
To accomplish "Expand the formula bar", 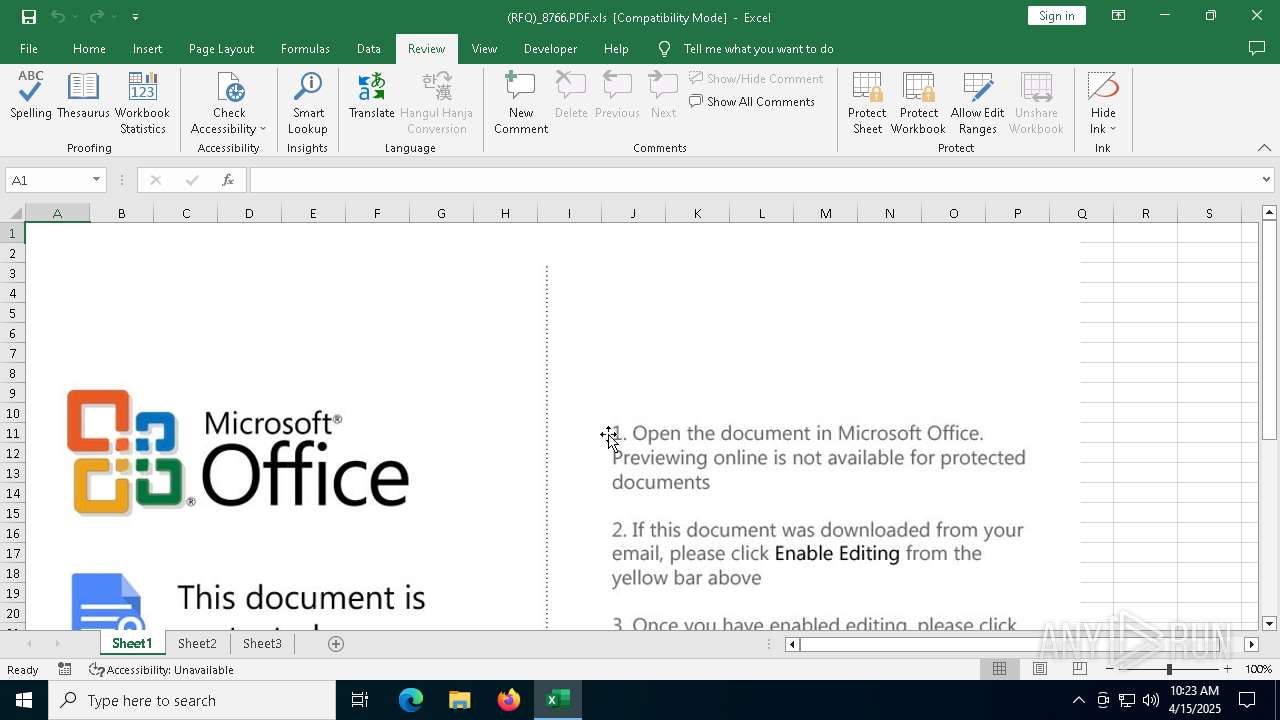I will pos(1266,180).
